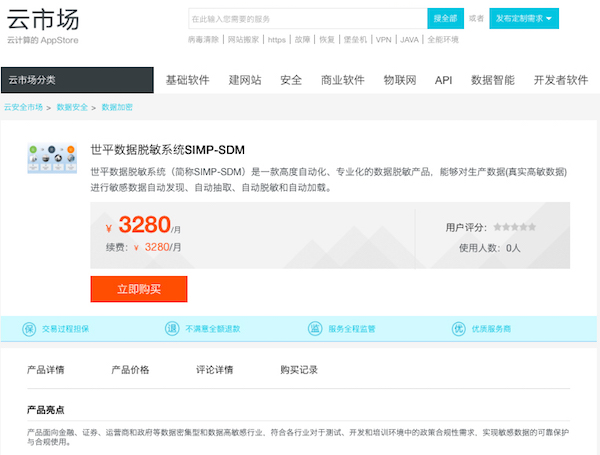The height and width of the screenshot is (455, 600).
Task: Click the 优 quality provider icon
Action: point(458,328)
